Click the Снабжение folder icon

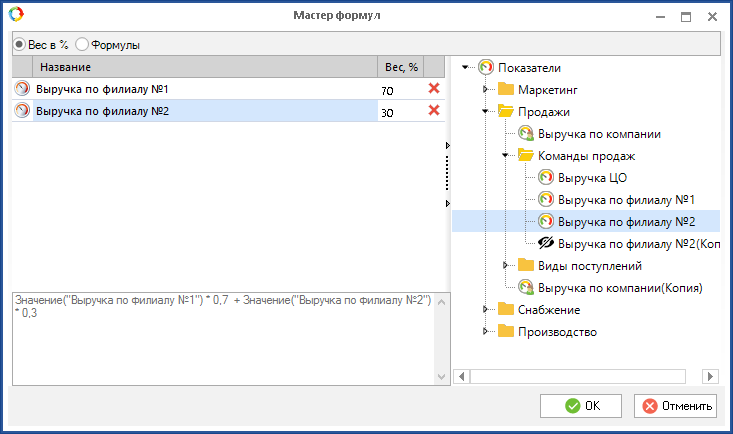coord(506,310)
